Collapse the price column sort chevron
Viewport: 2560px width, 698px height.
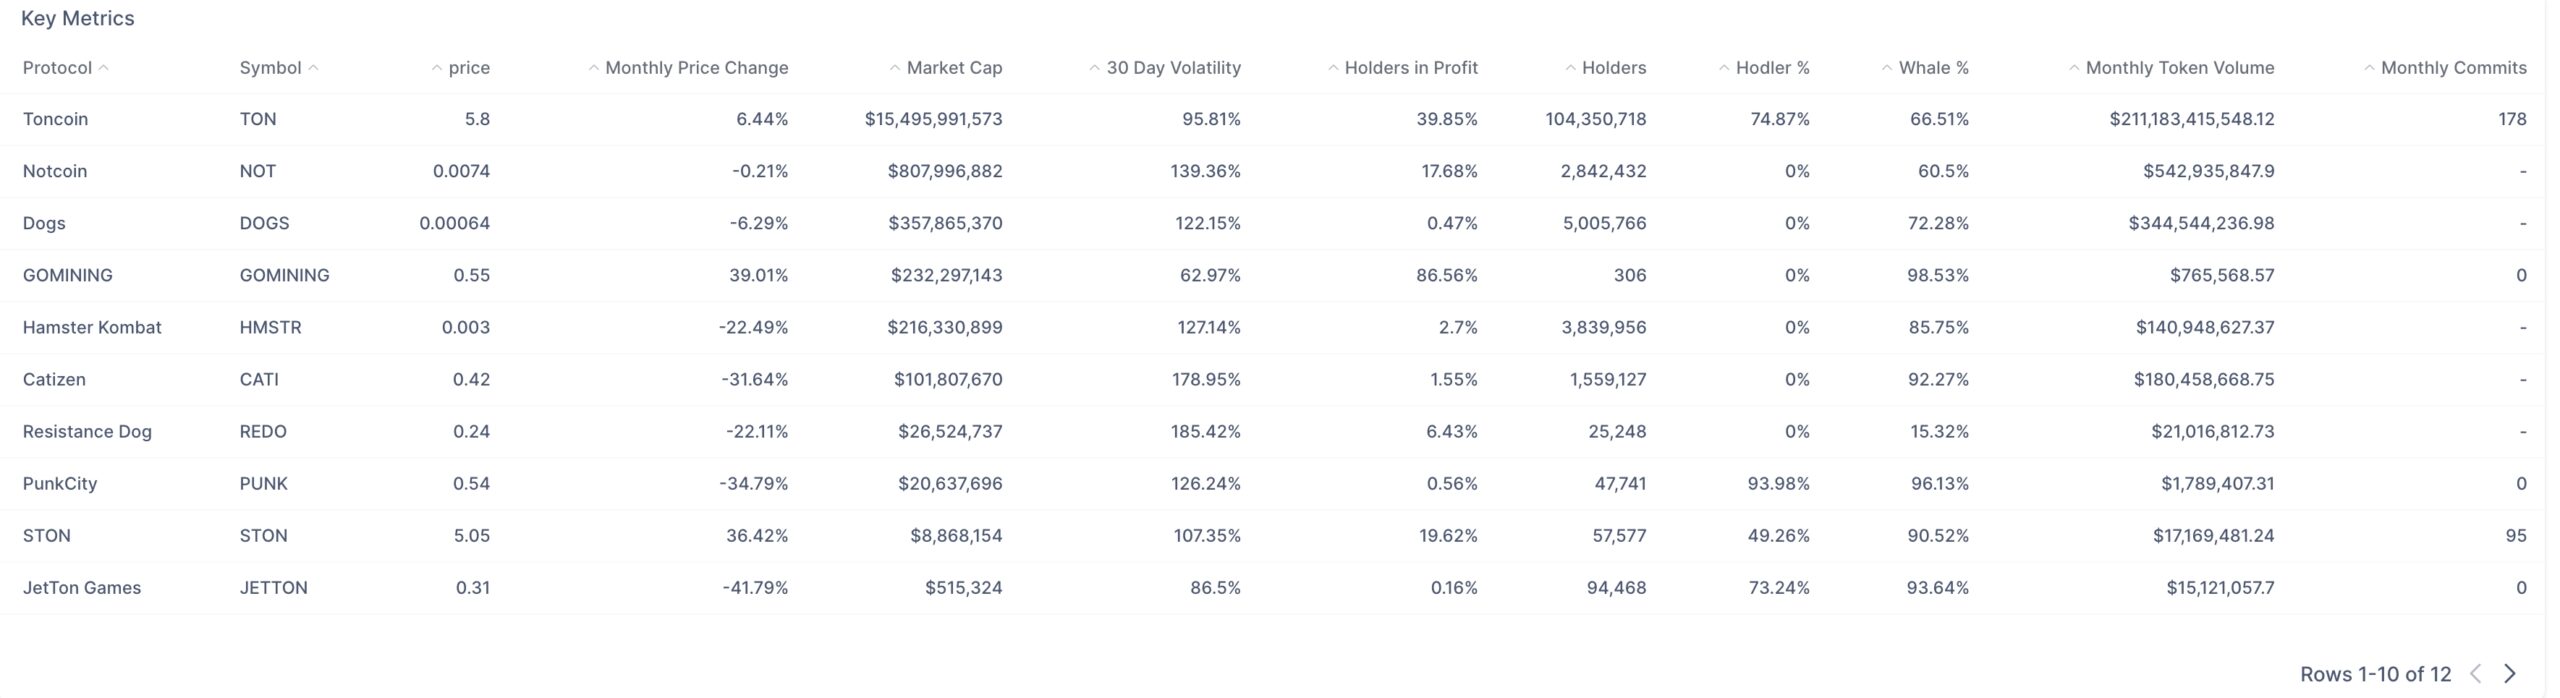(437, 67)
